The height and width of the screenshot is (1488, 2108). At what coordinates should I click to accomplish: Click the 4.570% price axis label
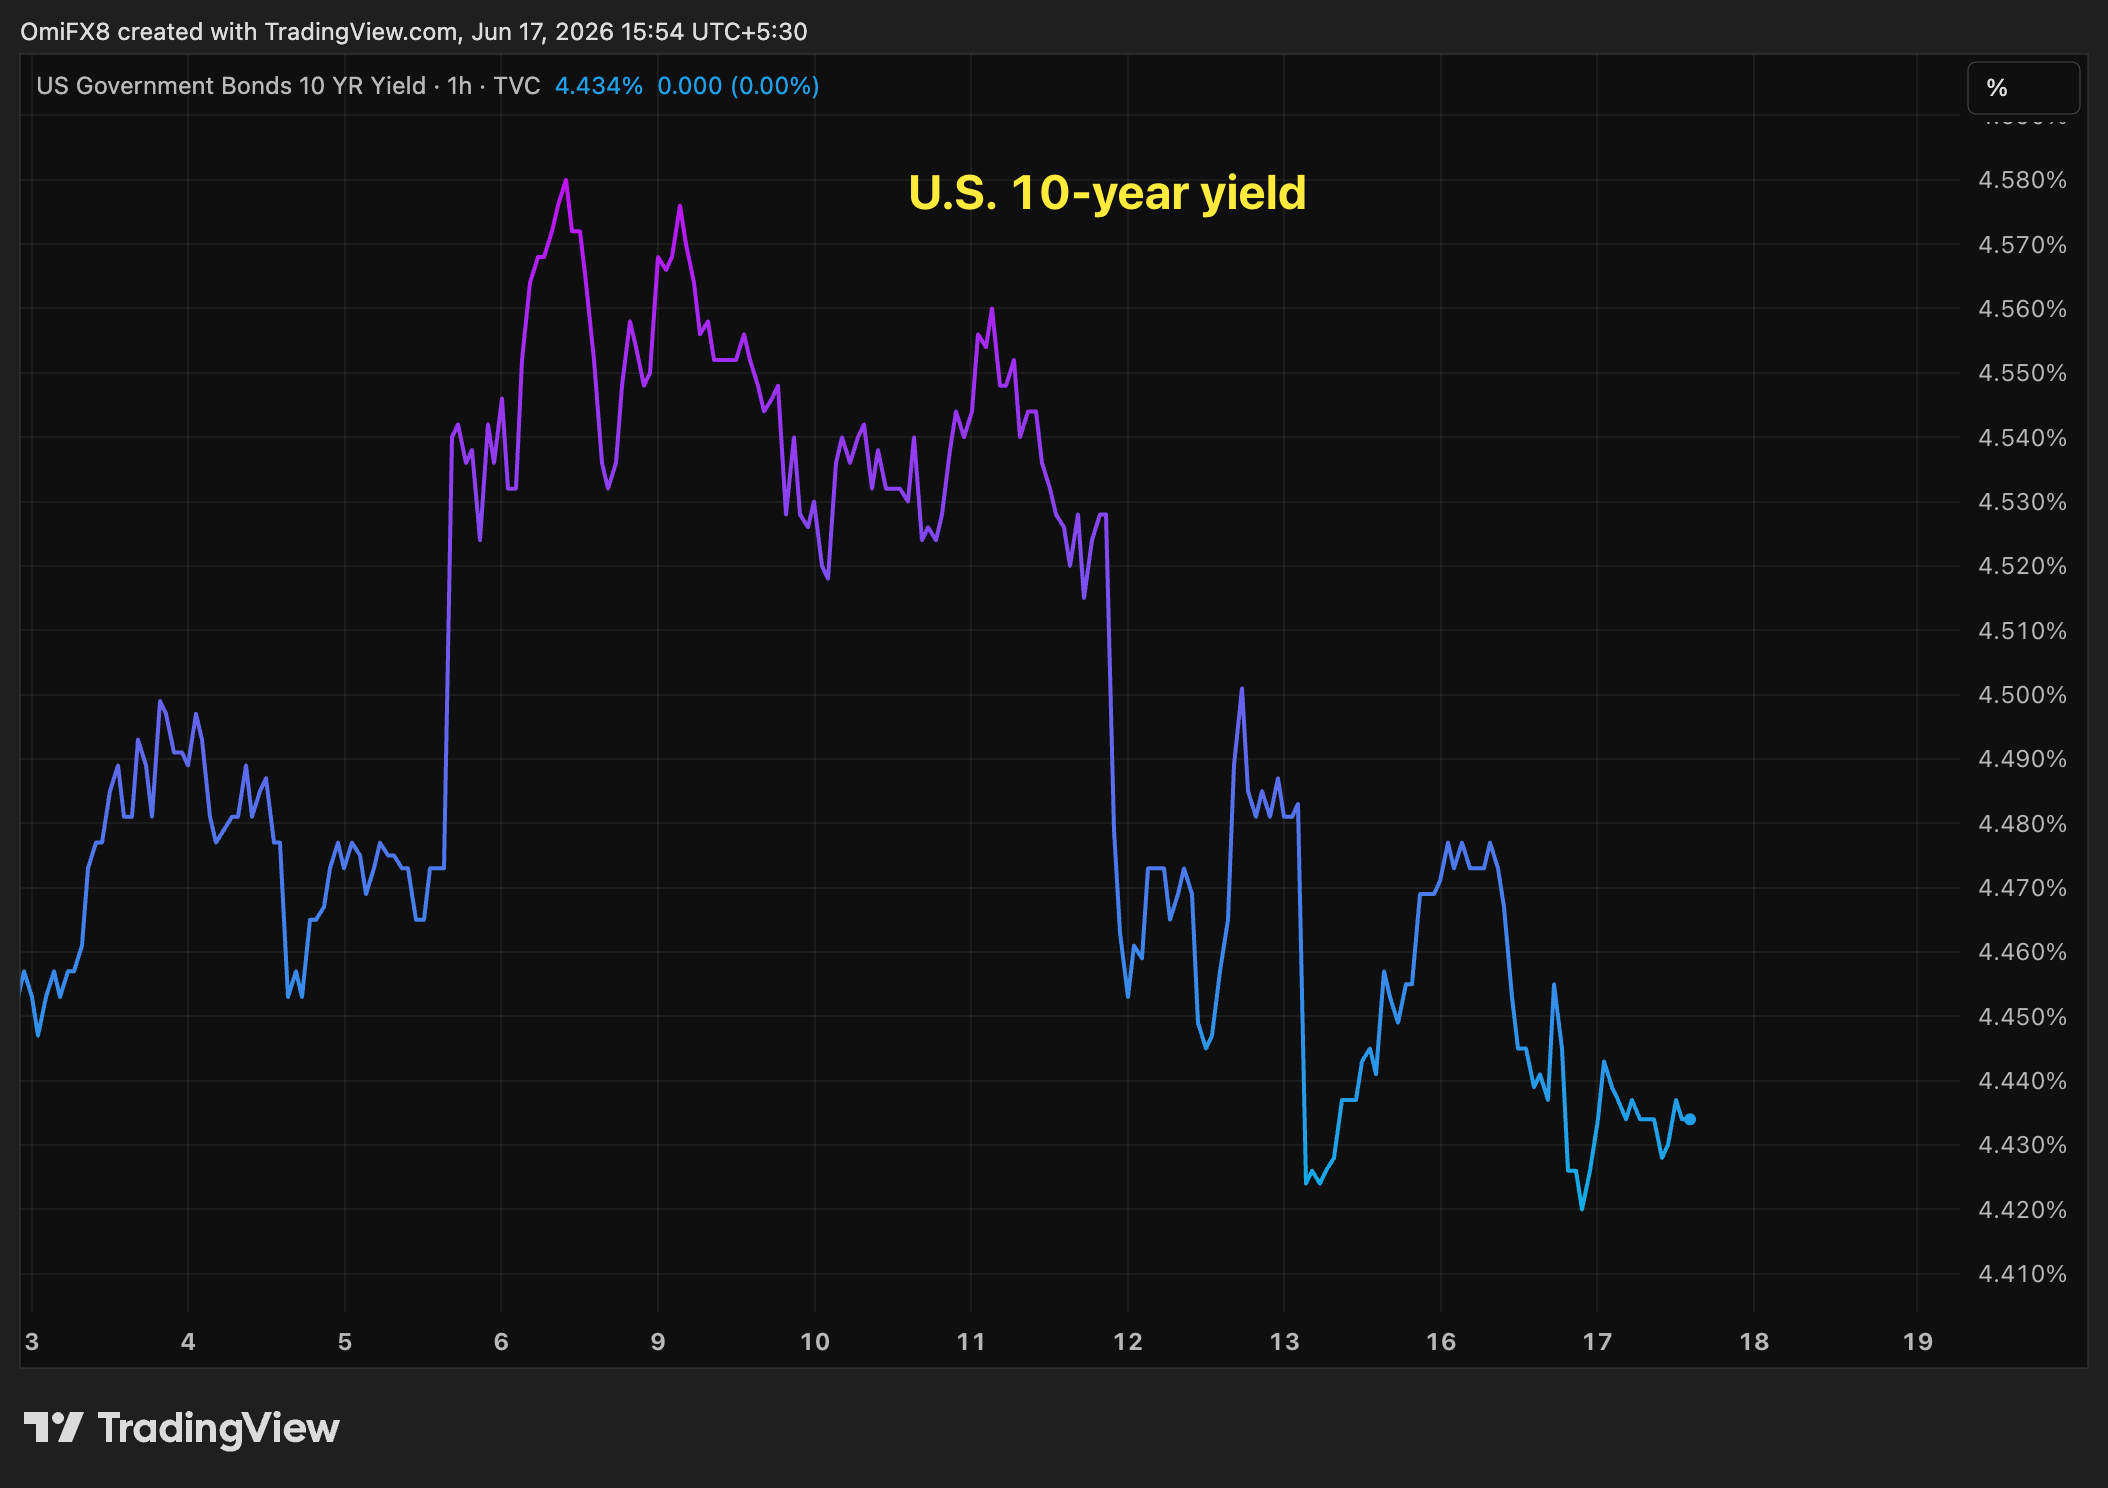tap(2022, 245)
